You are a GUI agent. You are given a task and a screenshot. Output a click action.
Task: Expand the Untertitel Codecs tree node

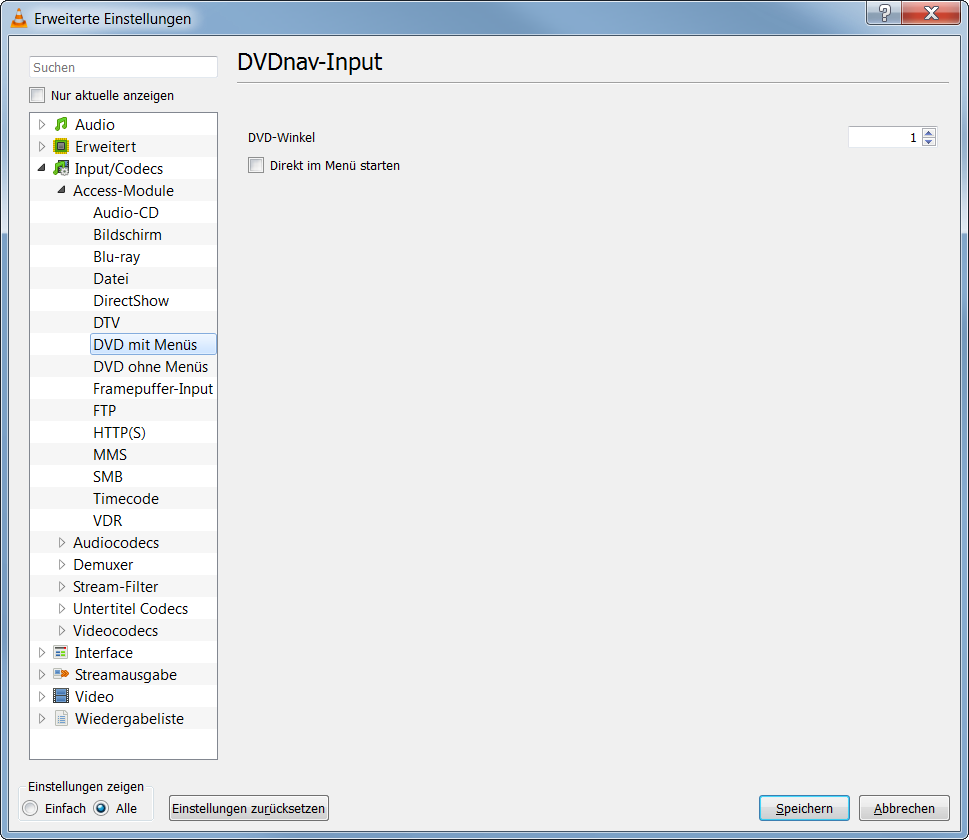click(61, 608)
